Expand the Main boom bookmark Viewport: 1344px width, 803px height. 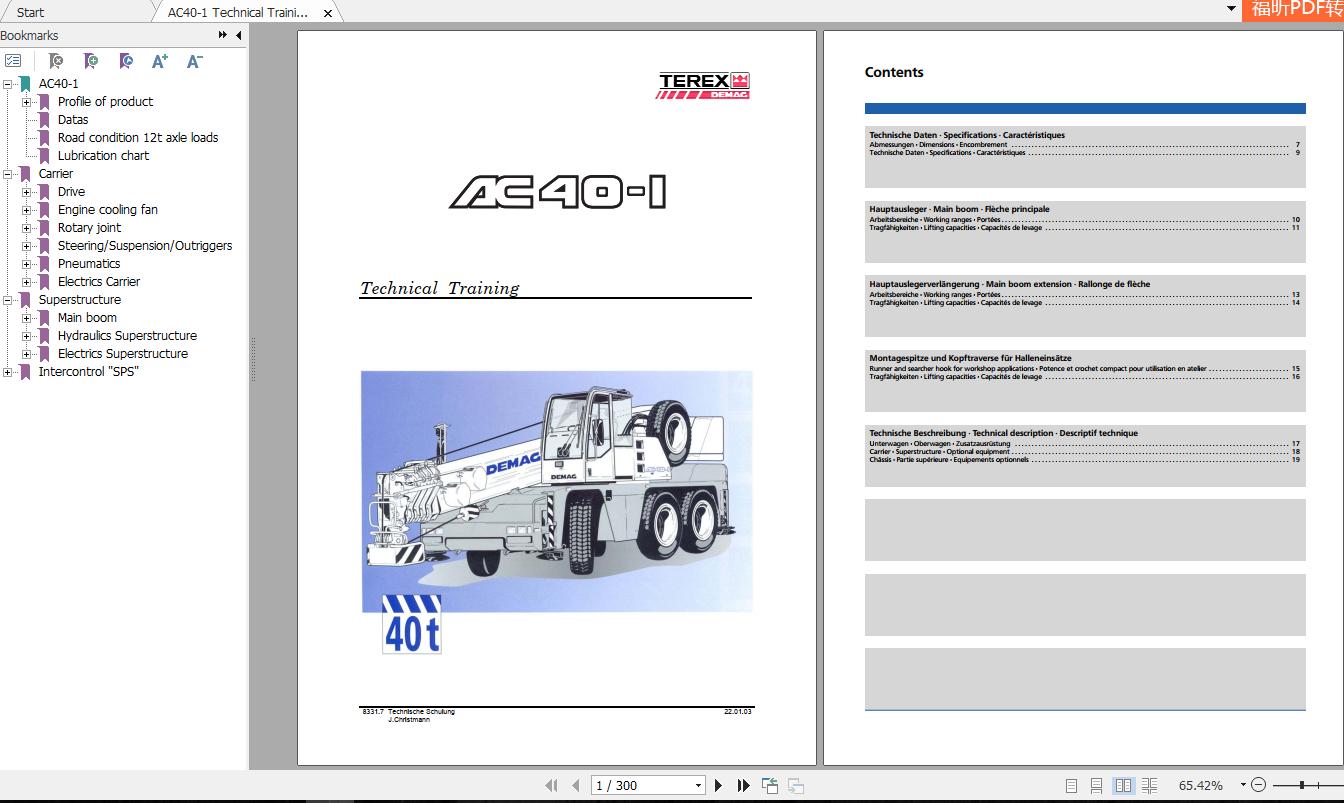click(26, 317)
